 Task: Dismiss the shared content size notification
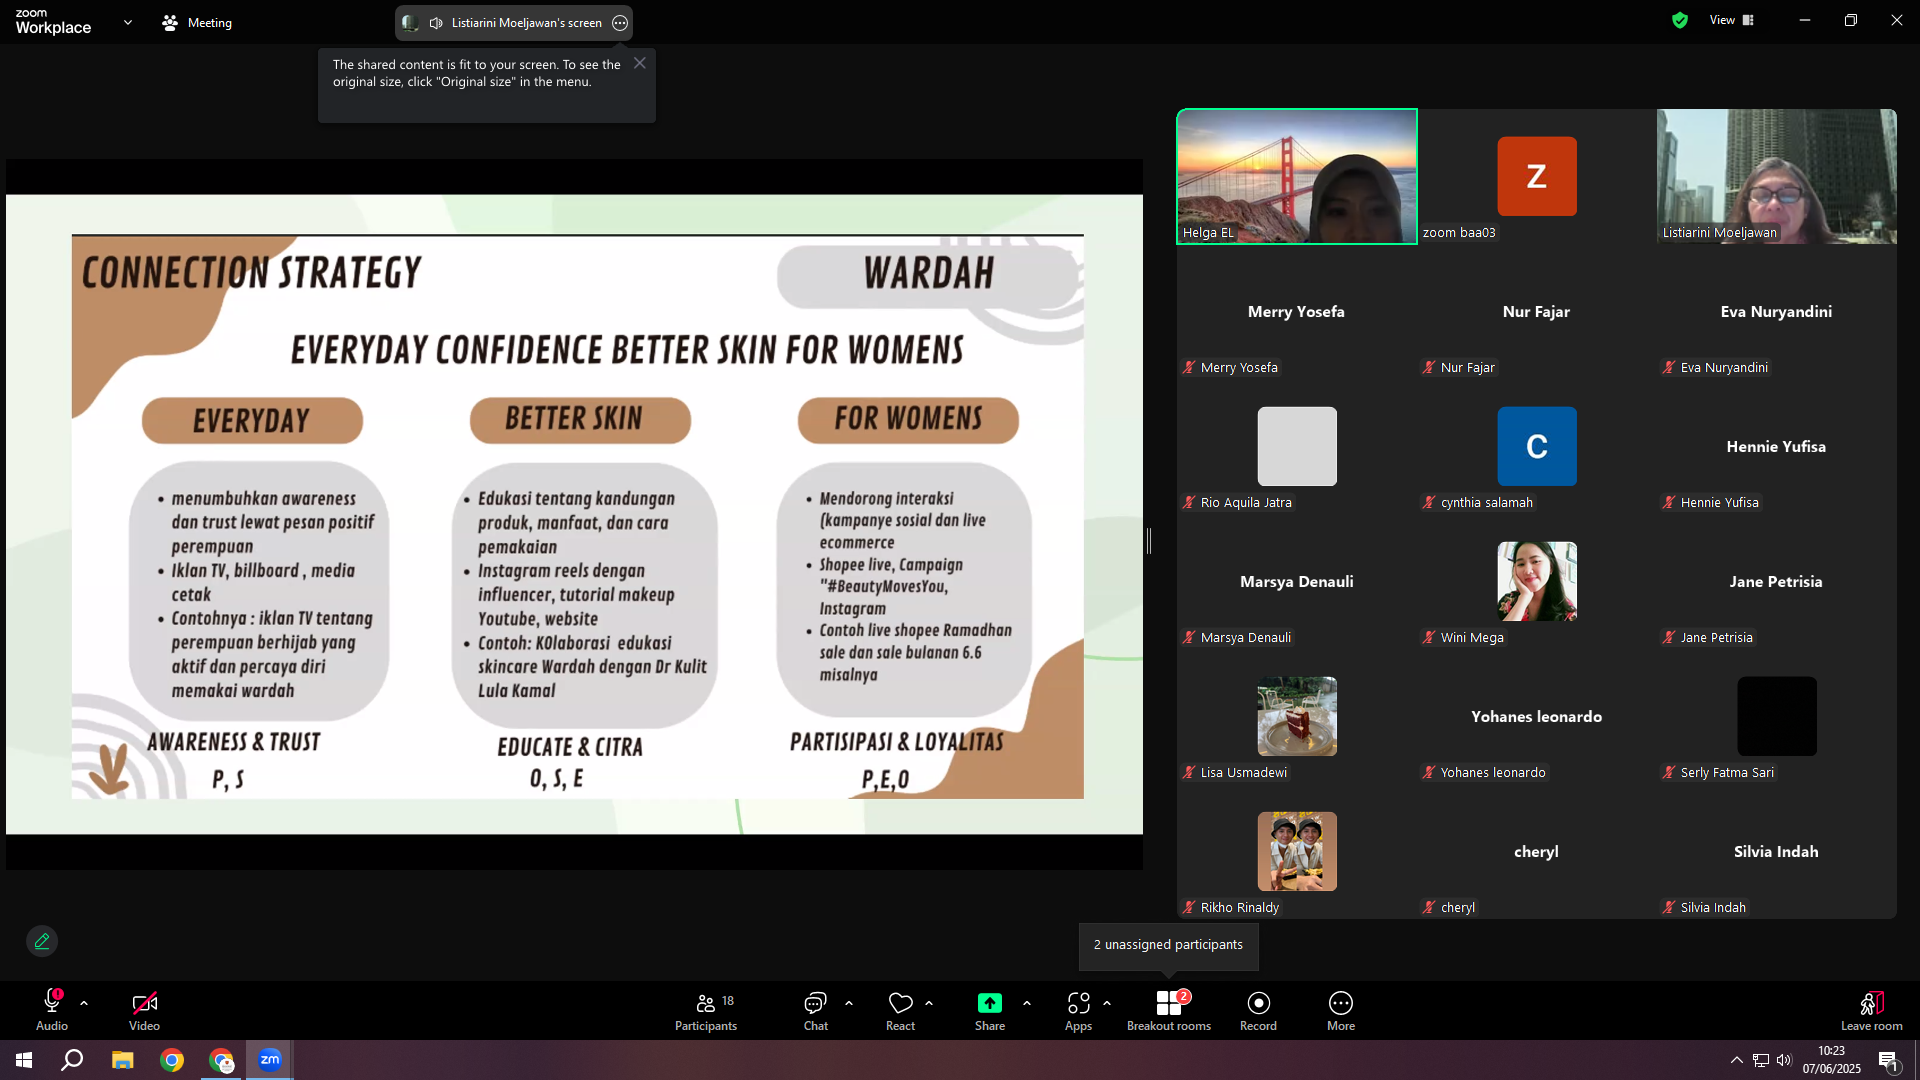(640, 63)
